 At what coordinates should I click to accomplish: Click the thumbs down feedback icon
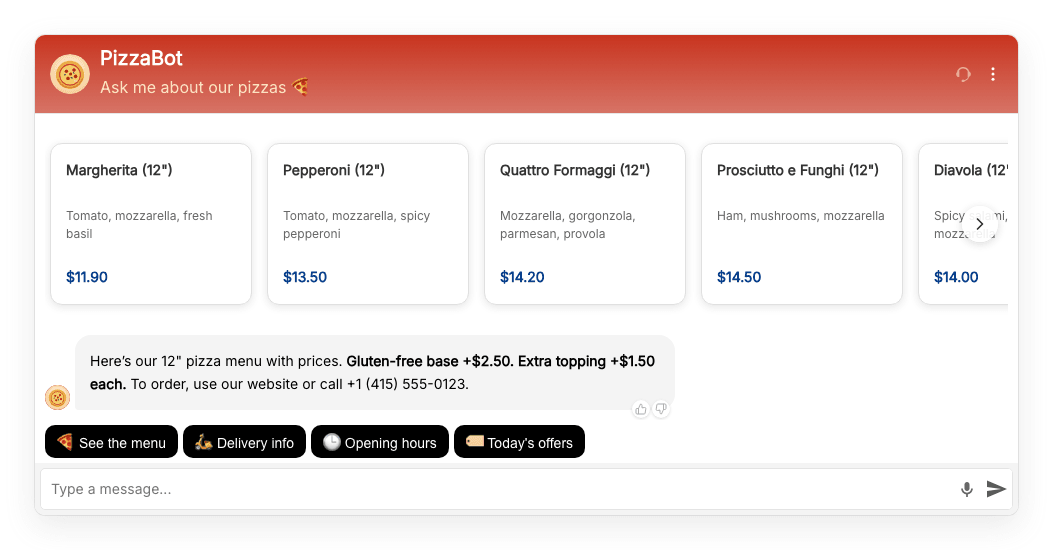661,409
